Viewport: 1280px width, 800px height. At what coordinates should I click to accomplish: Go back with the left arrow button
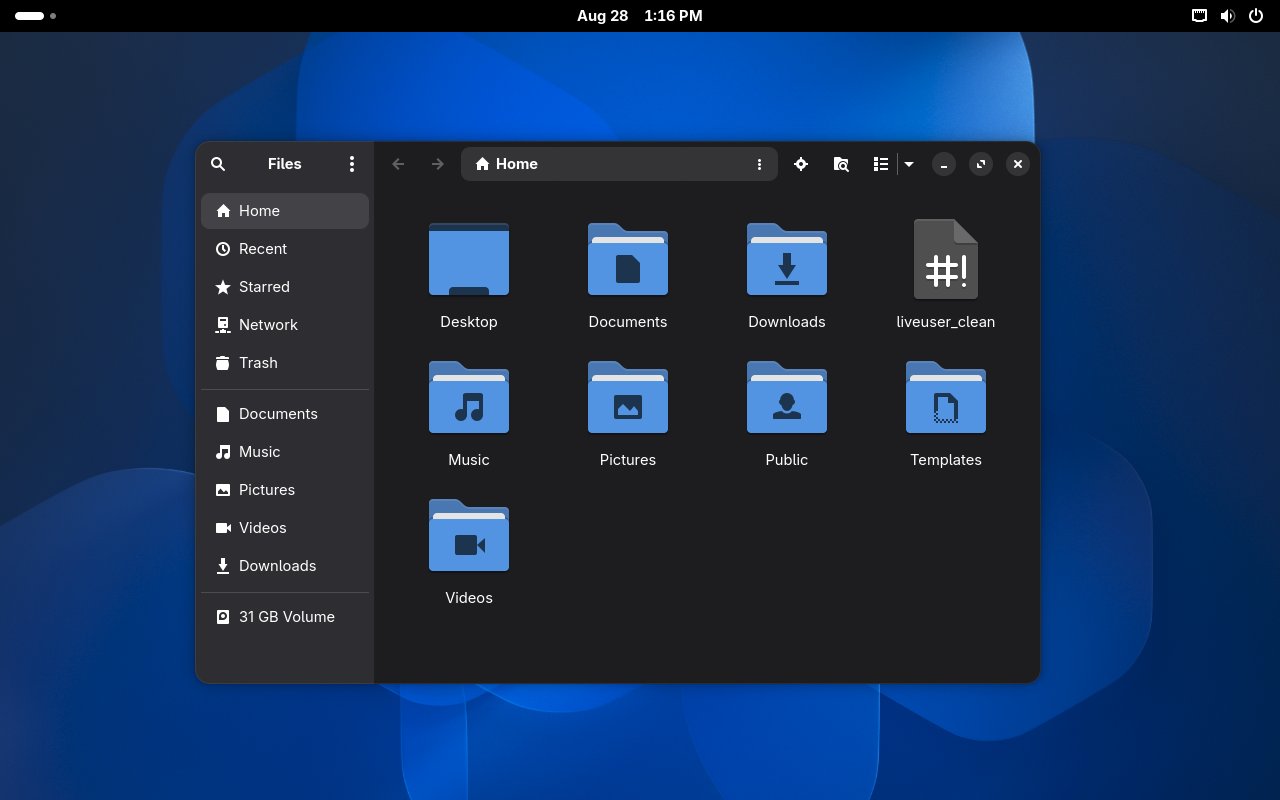tap(398, 164)
